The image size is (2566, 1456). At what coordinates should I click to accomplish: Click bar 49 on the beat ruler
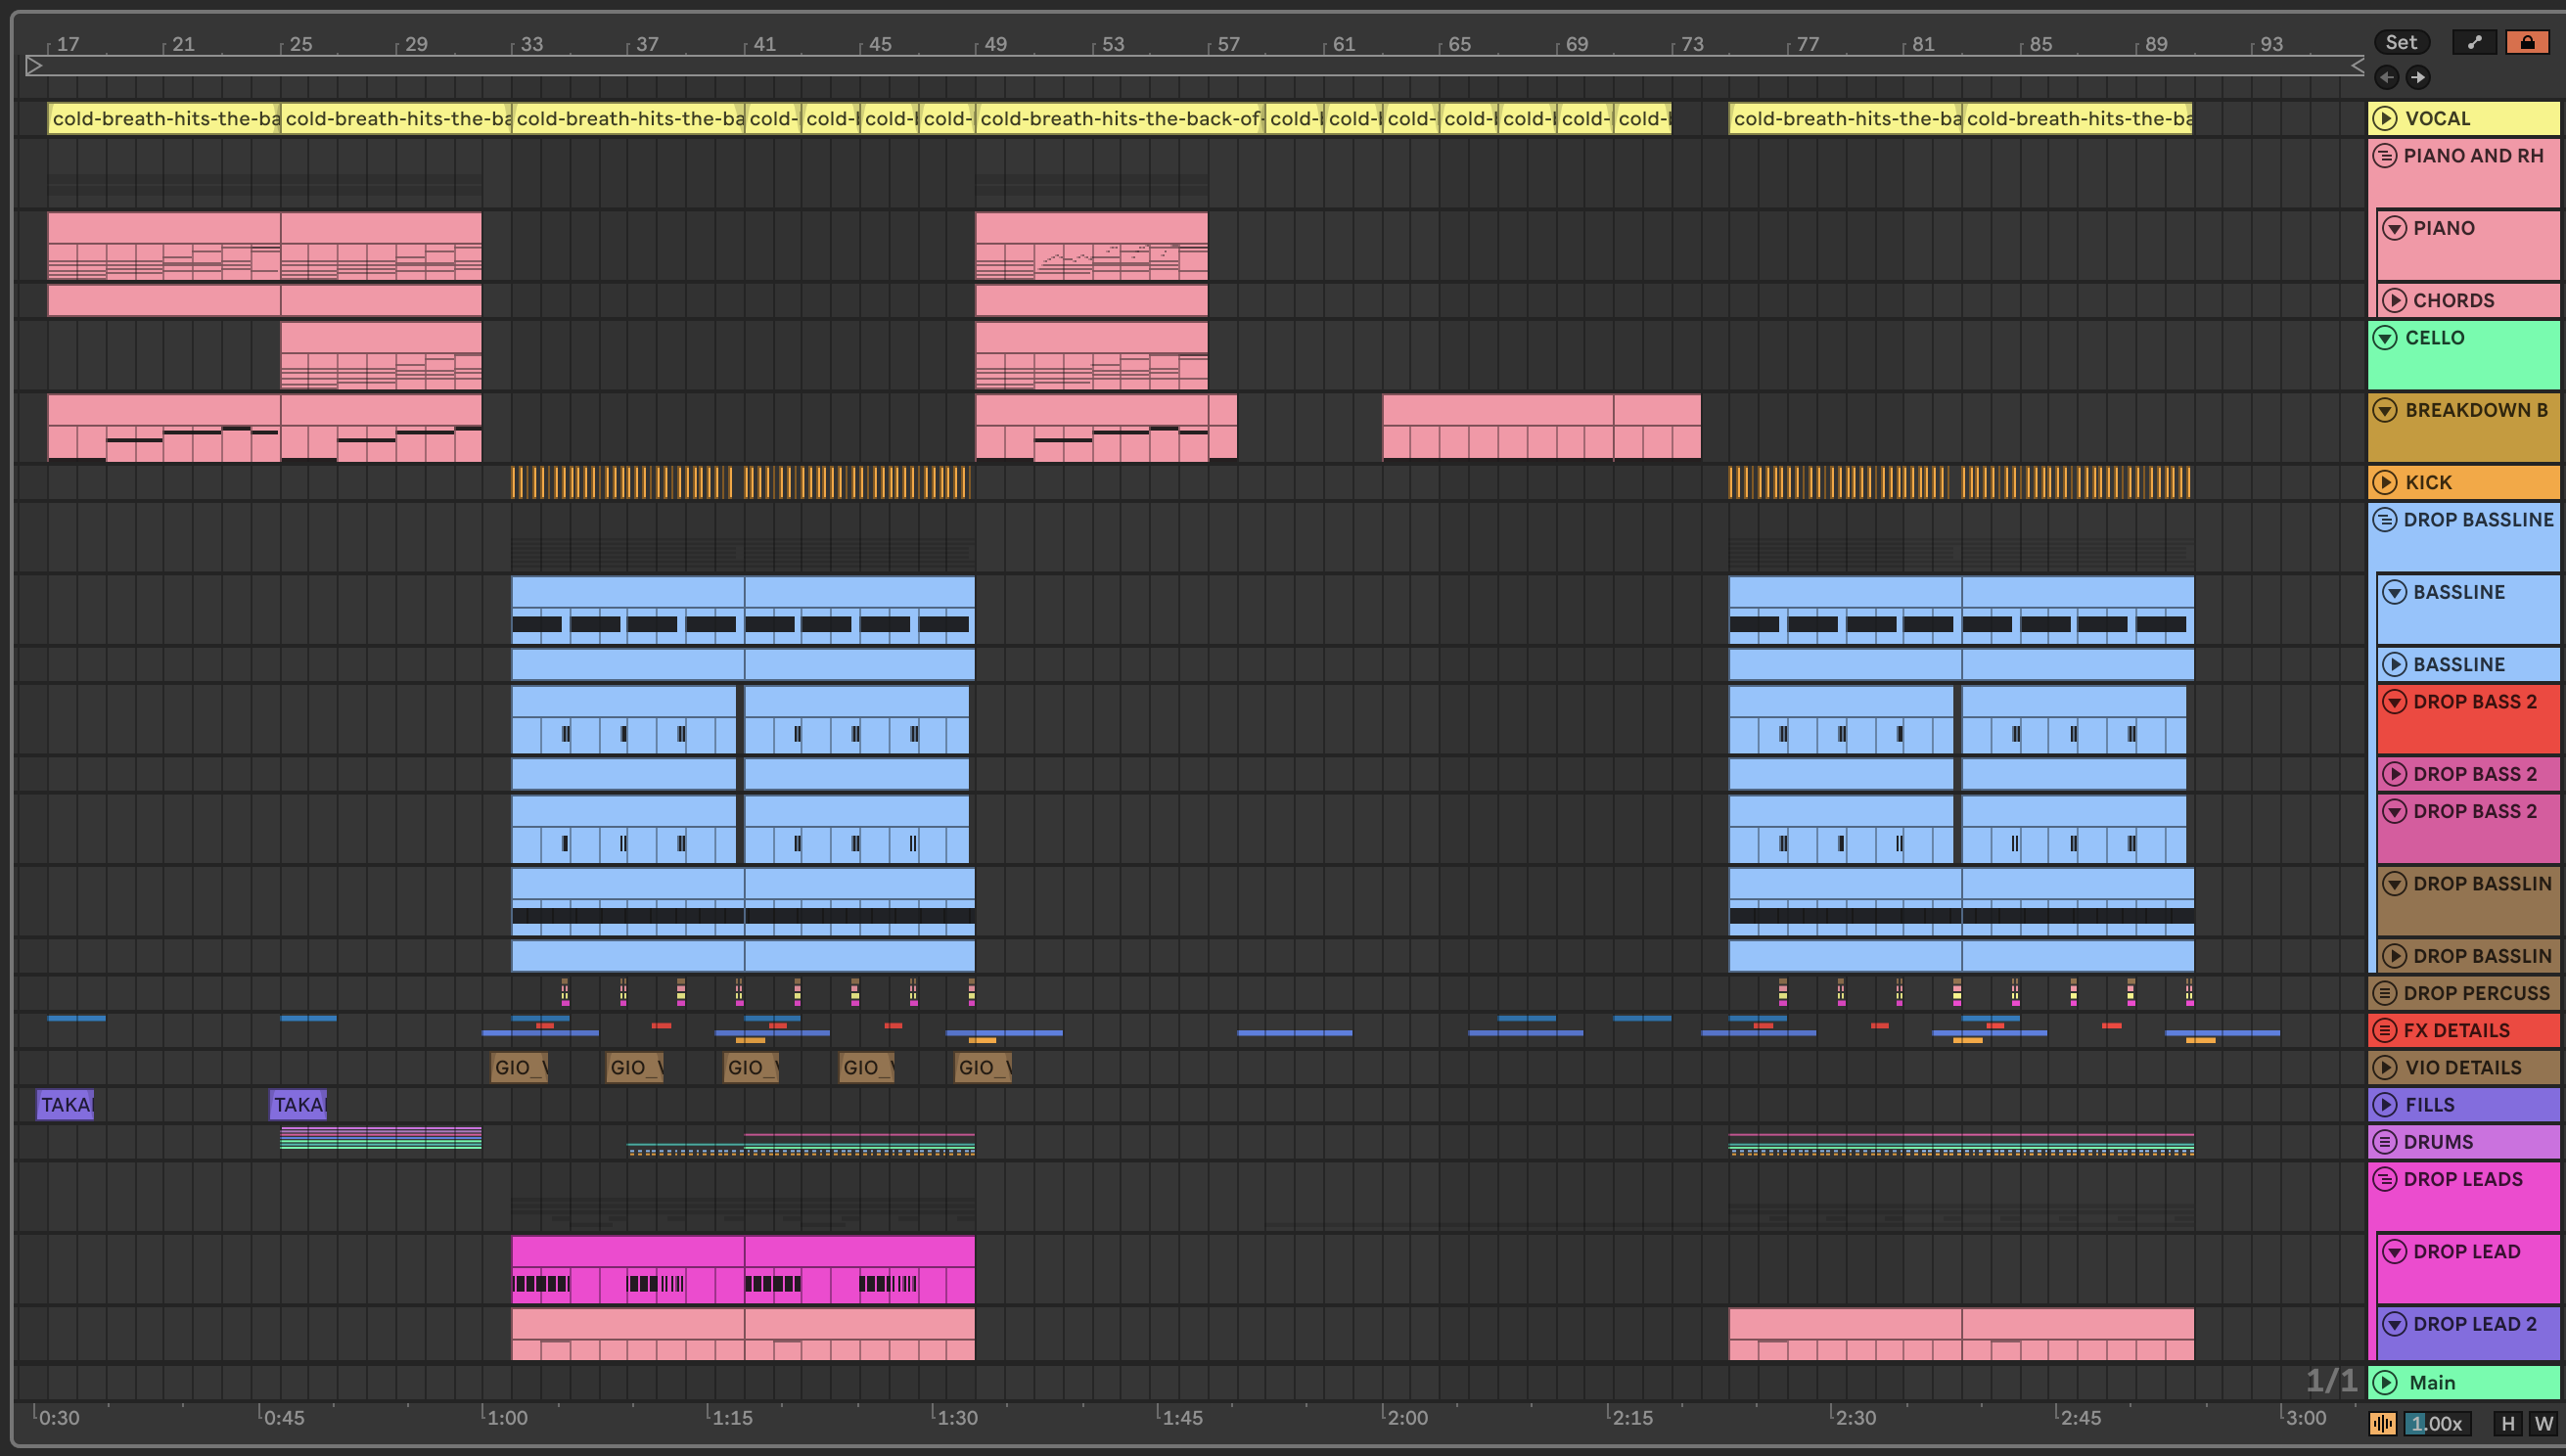[994, 44]
